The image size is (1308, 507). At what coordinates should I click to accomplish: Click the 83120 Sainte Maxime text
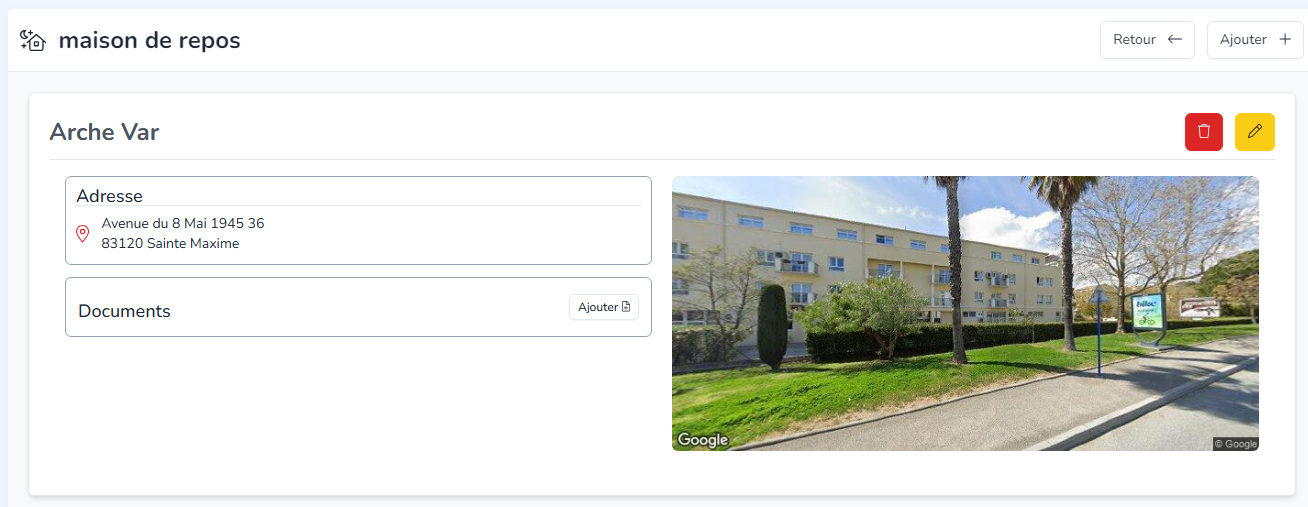[x=170, y=243]
